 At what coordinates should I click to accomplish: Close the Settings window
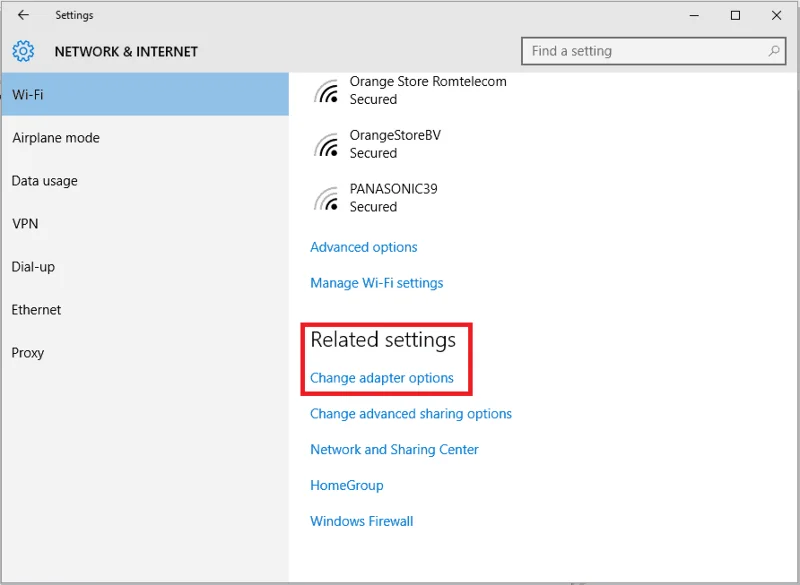click(x=776, y=15)
